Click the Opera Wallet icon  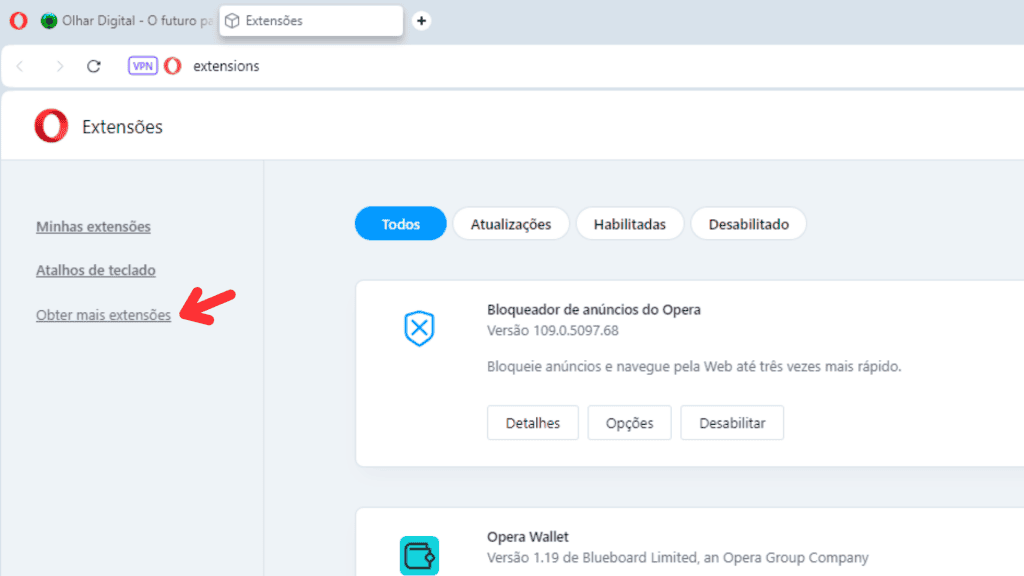418,553
